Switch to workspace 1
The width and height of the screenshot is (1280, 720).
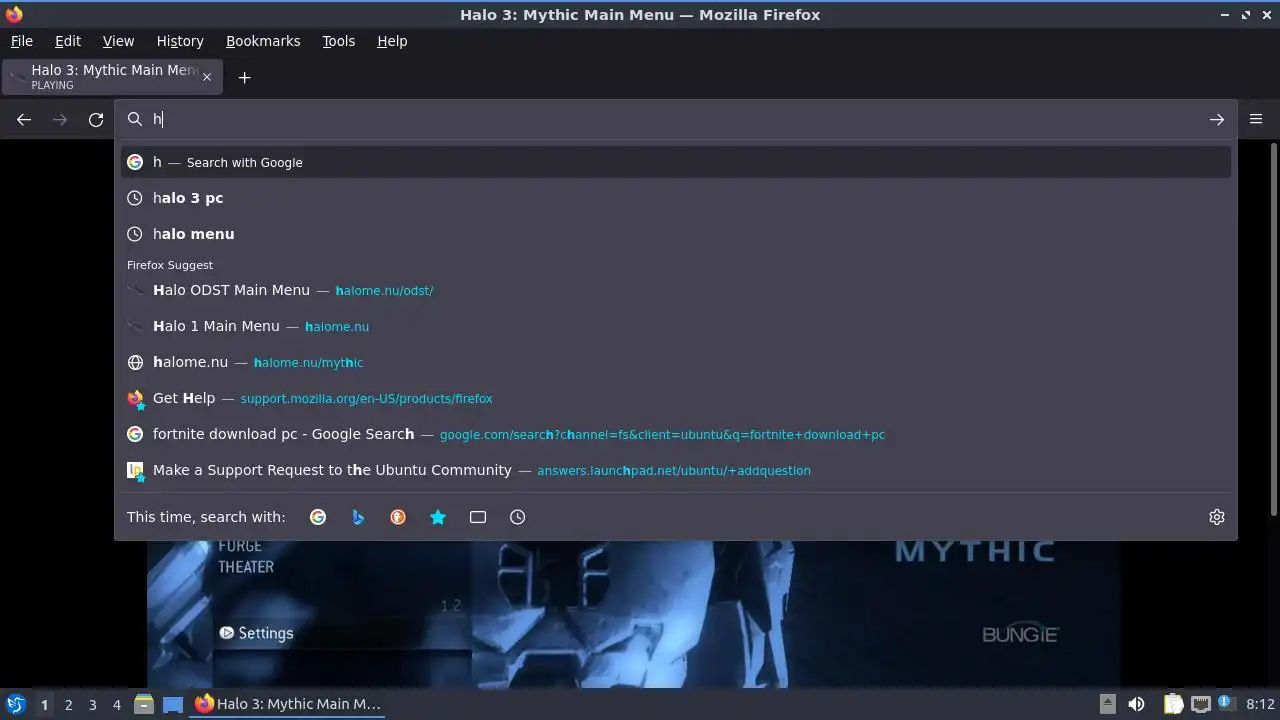pos(44,704)
